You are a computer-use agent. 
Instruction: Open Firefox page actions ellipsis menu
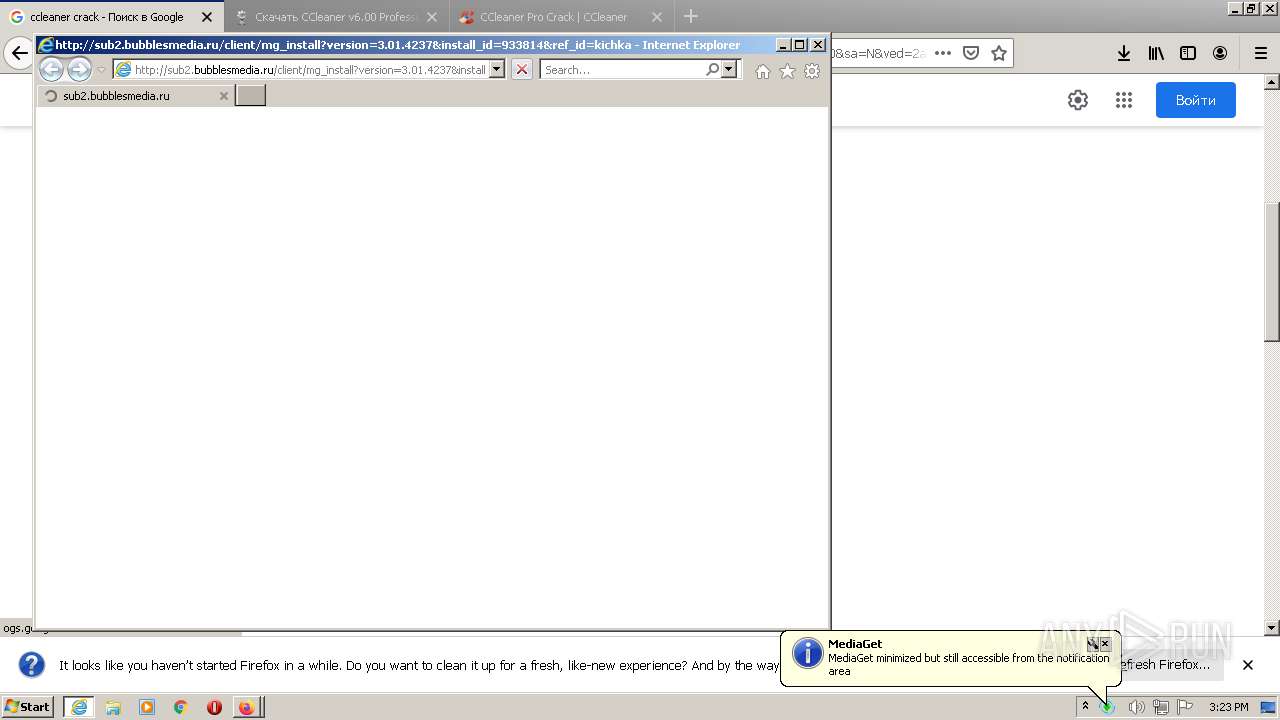click(942, 53)
